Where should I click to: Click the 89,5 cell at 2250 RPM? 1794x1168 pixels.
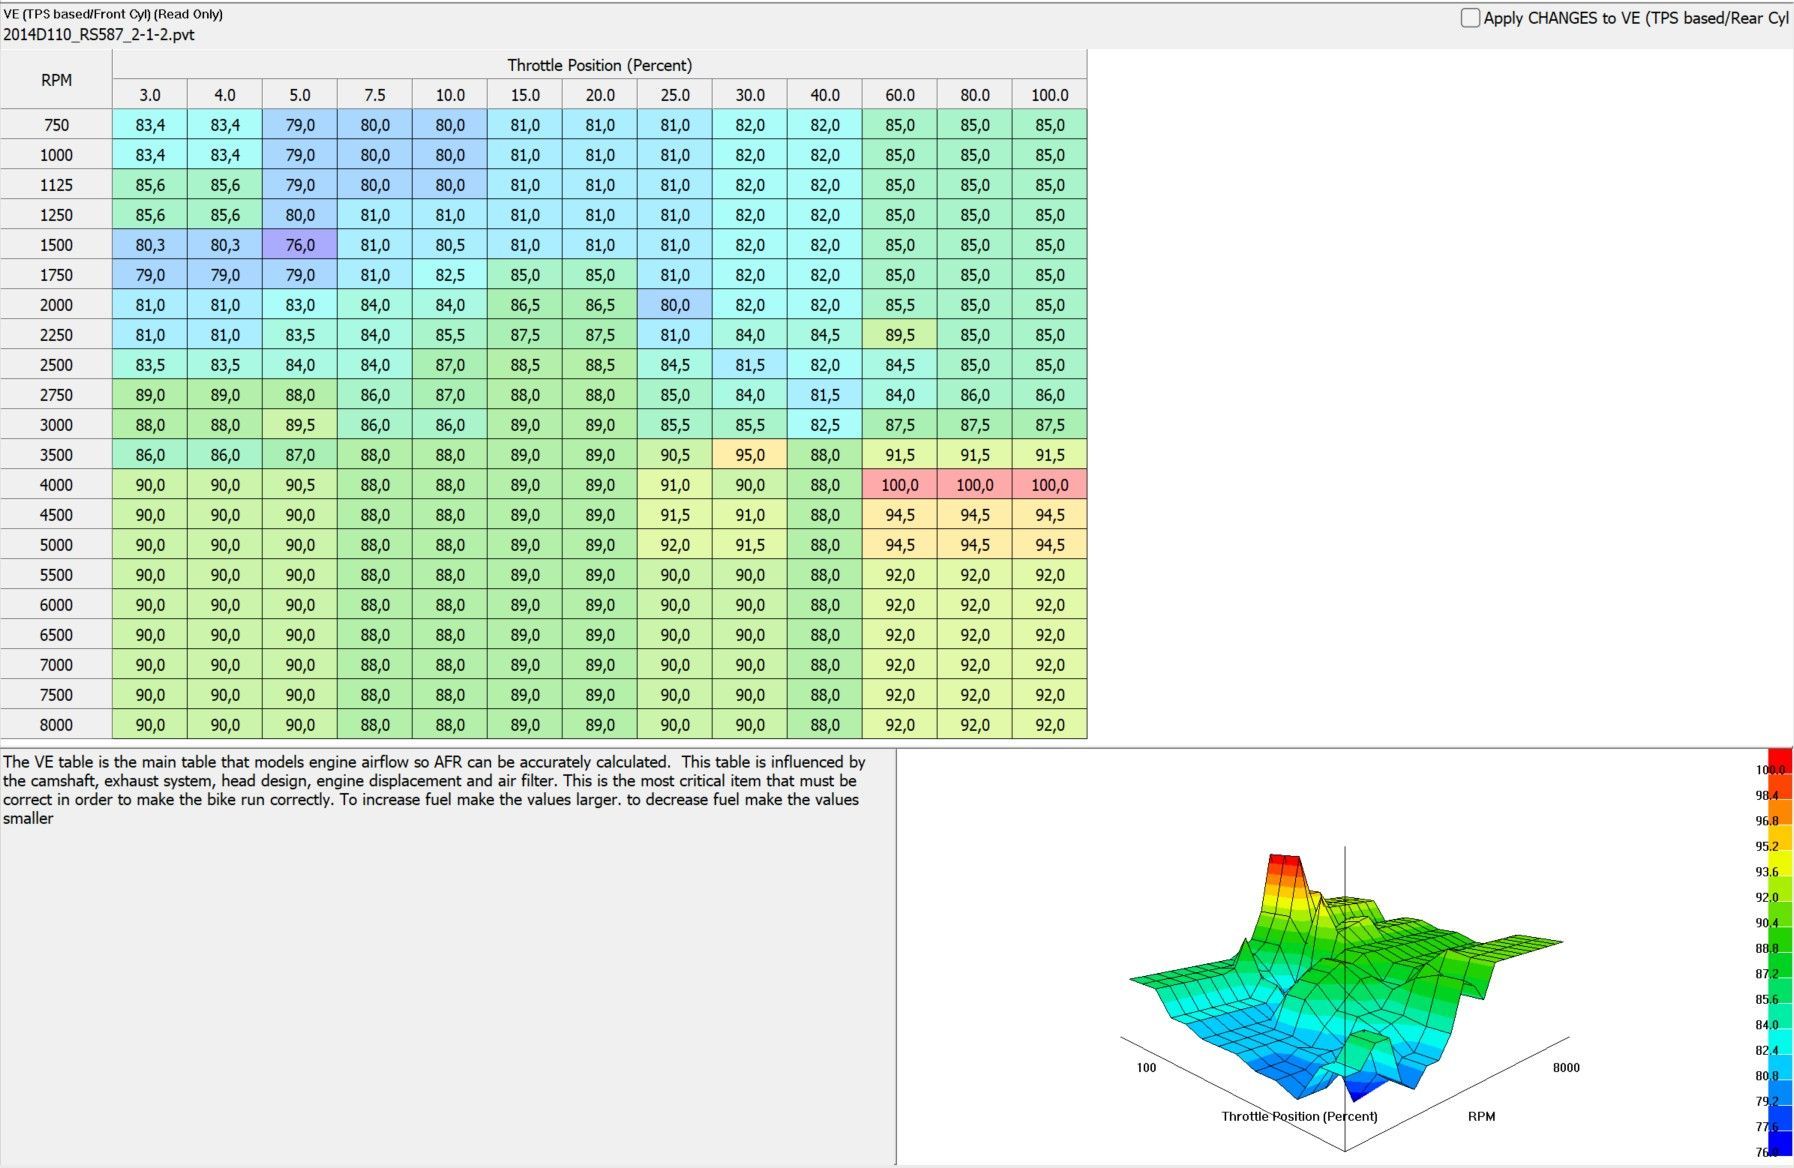tap(899, 335)
